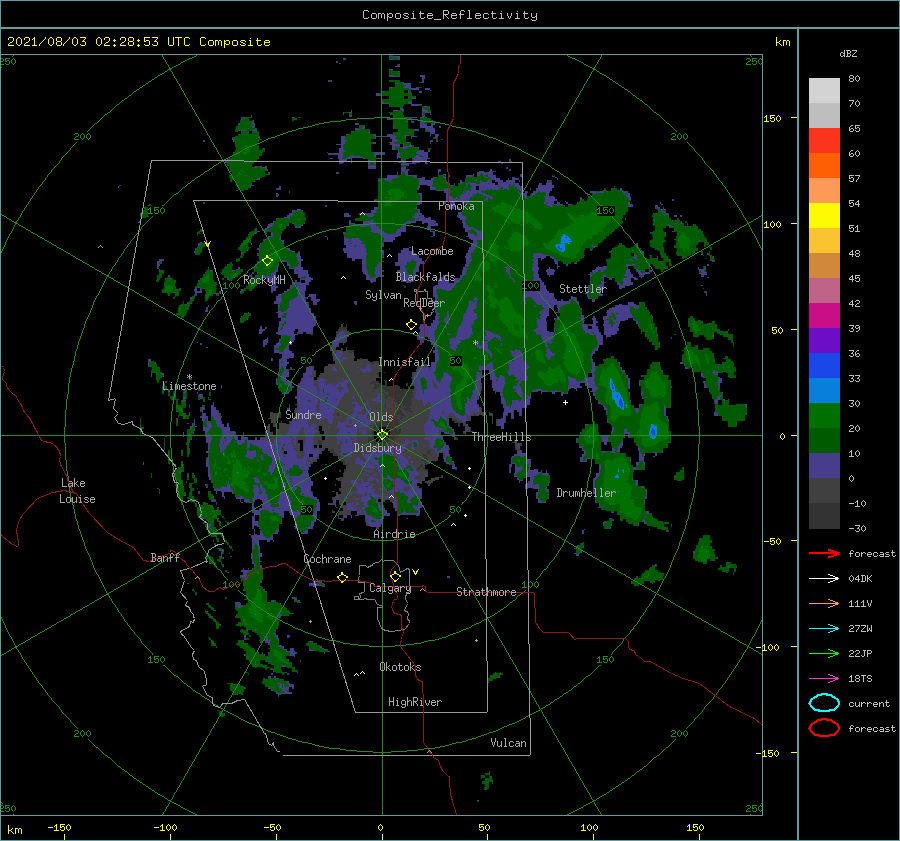
Task: Click the 2021/08/03 02:28:53 UTC timestamp
Action: (x=138, y=42)
